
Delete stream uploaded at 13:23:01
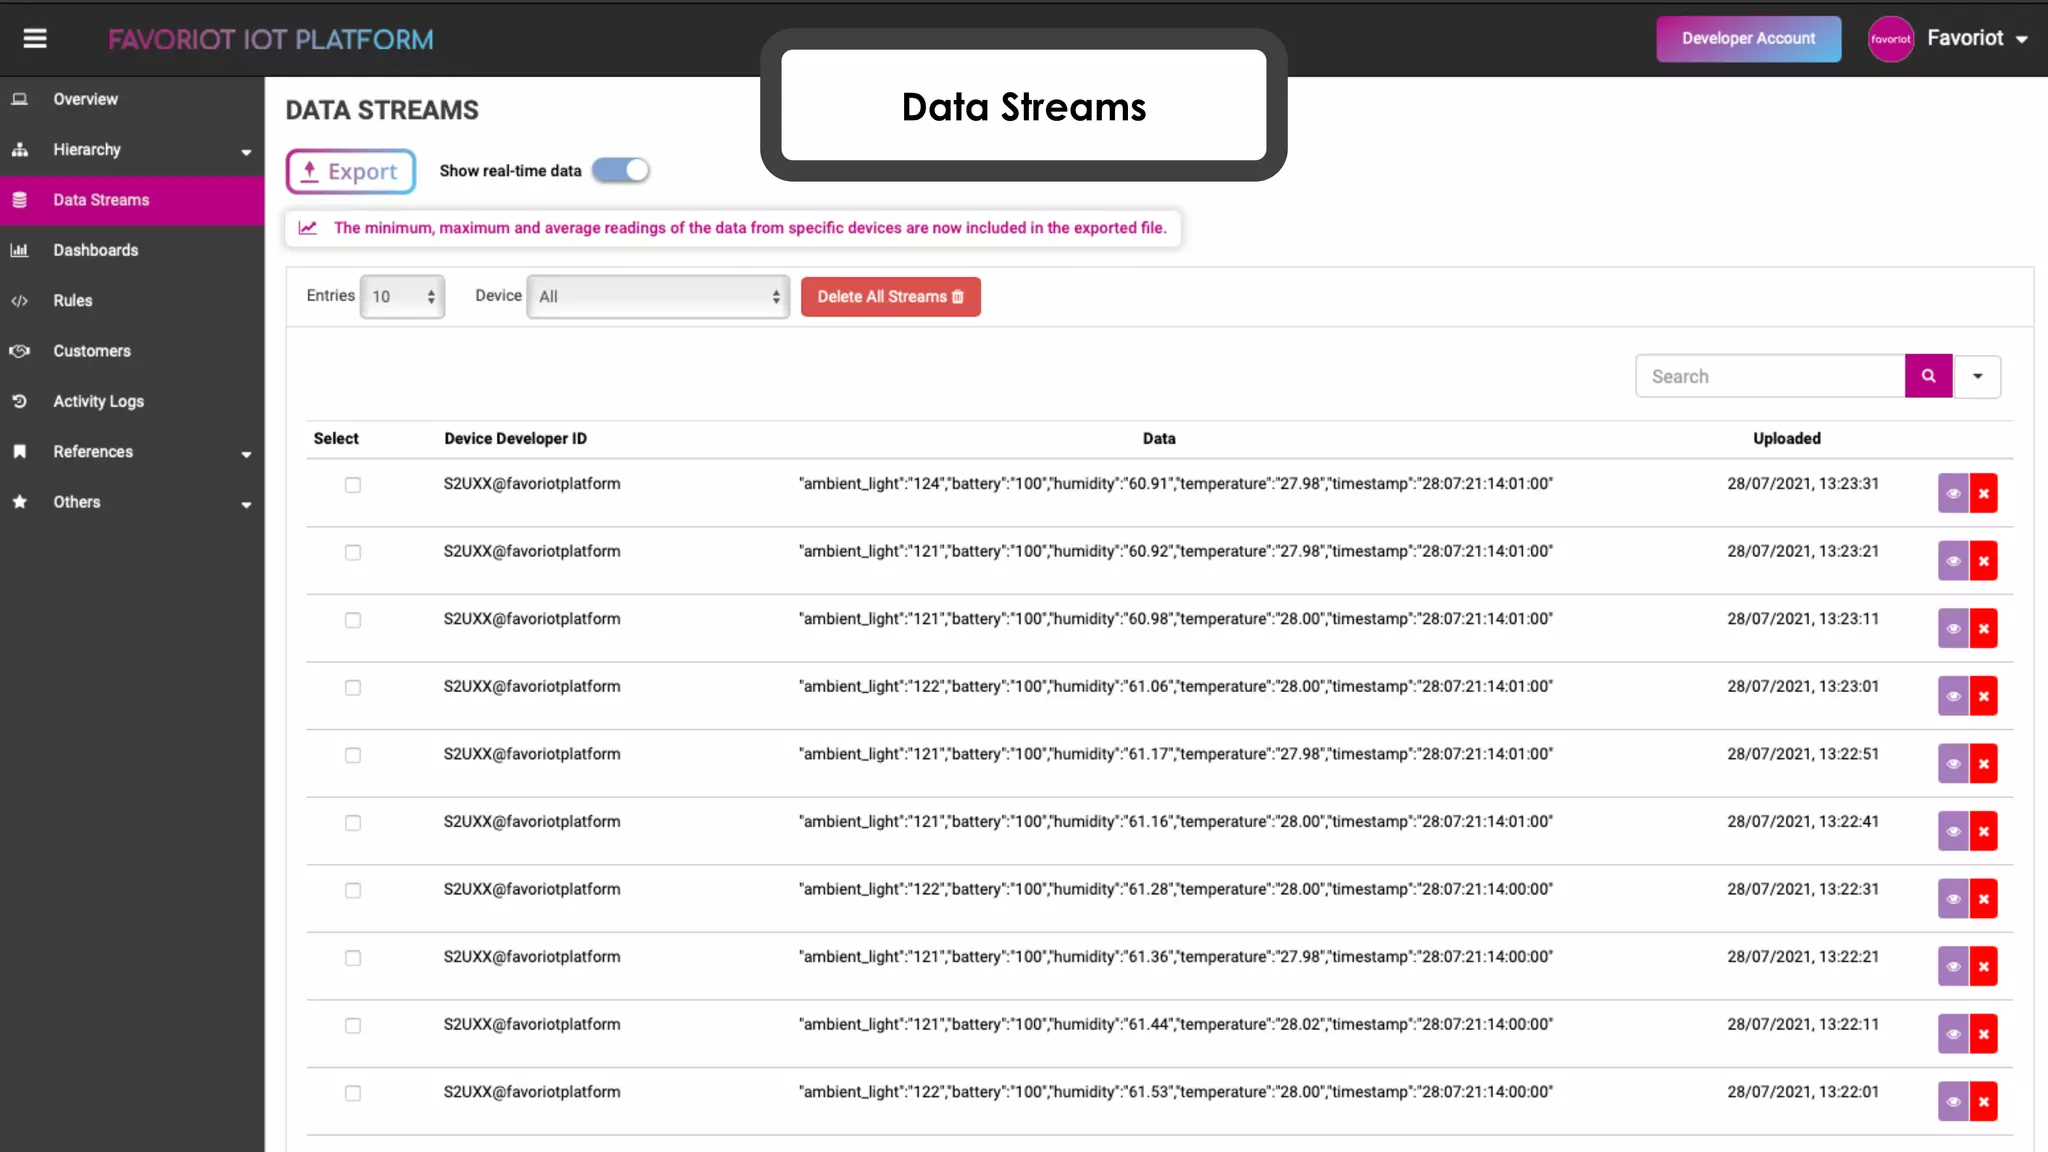point(1984,696)
